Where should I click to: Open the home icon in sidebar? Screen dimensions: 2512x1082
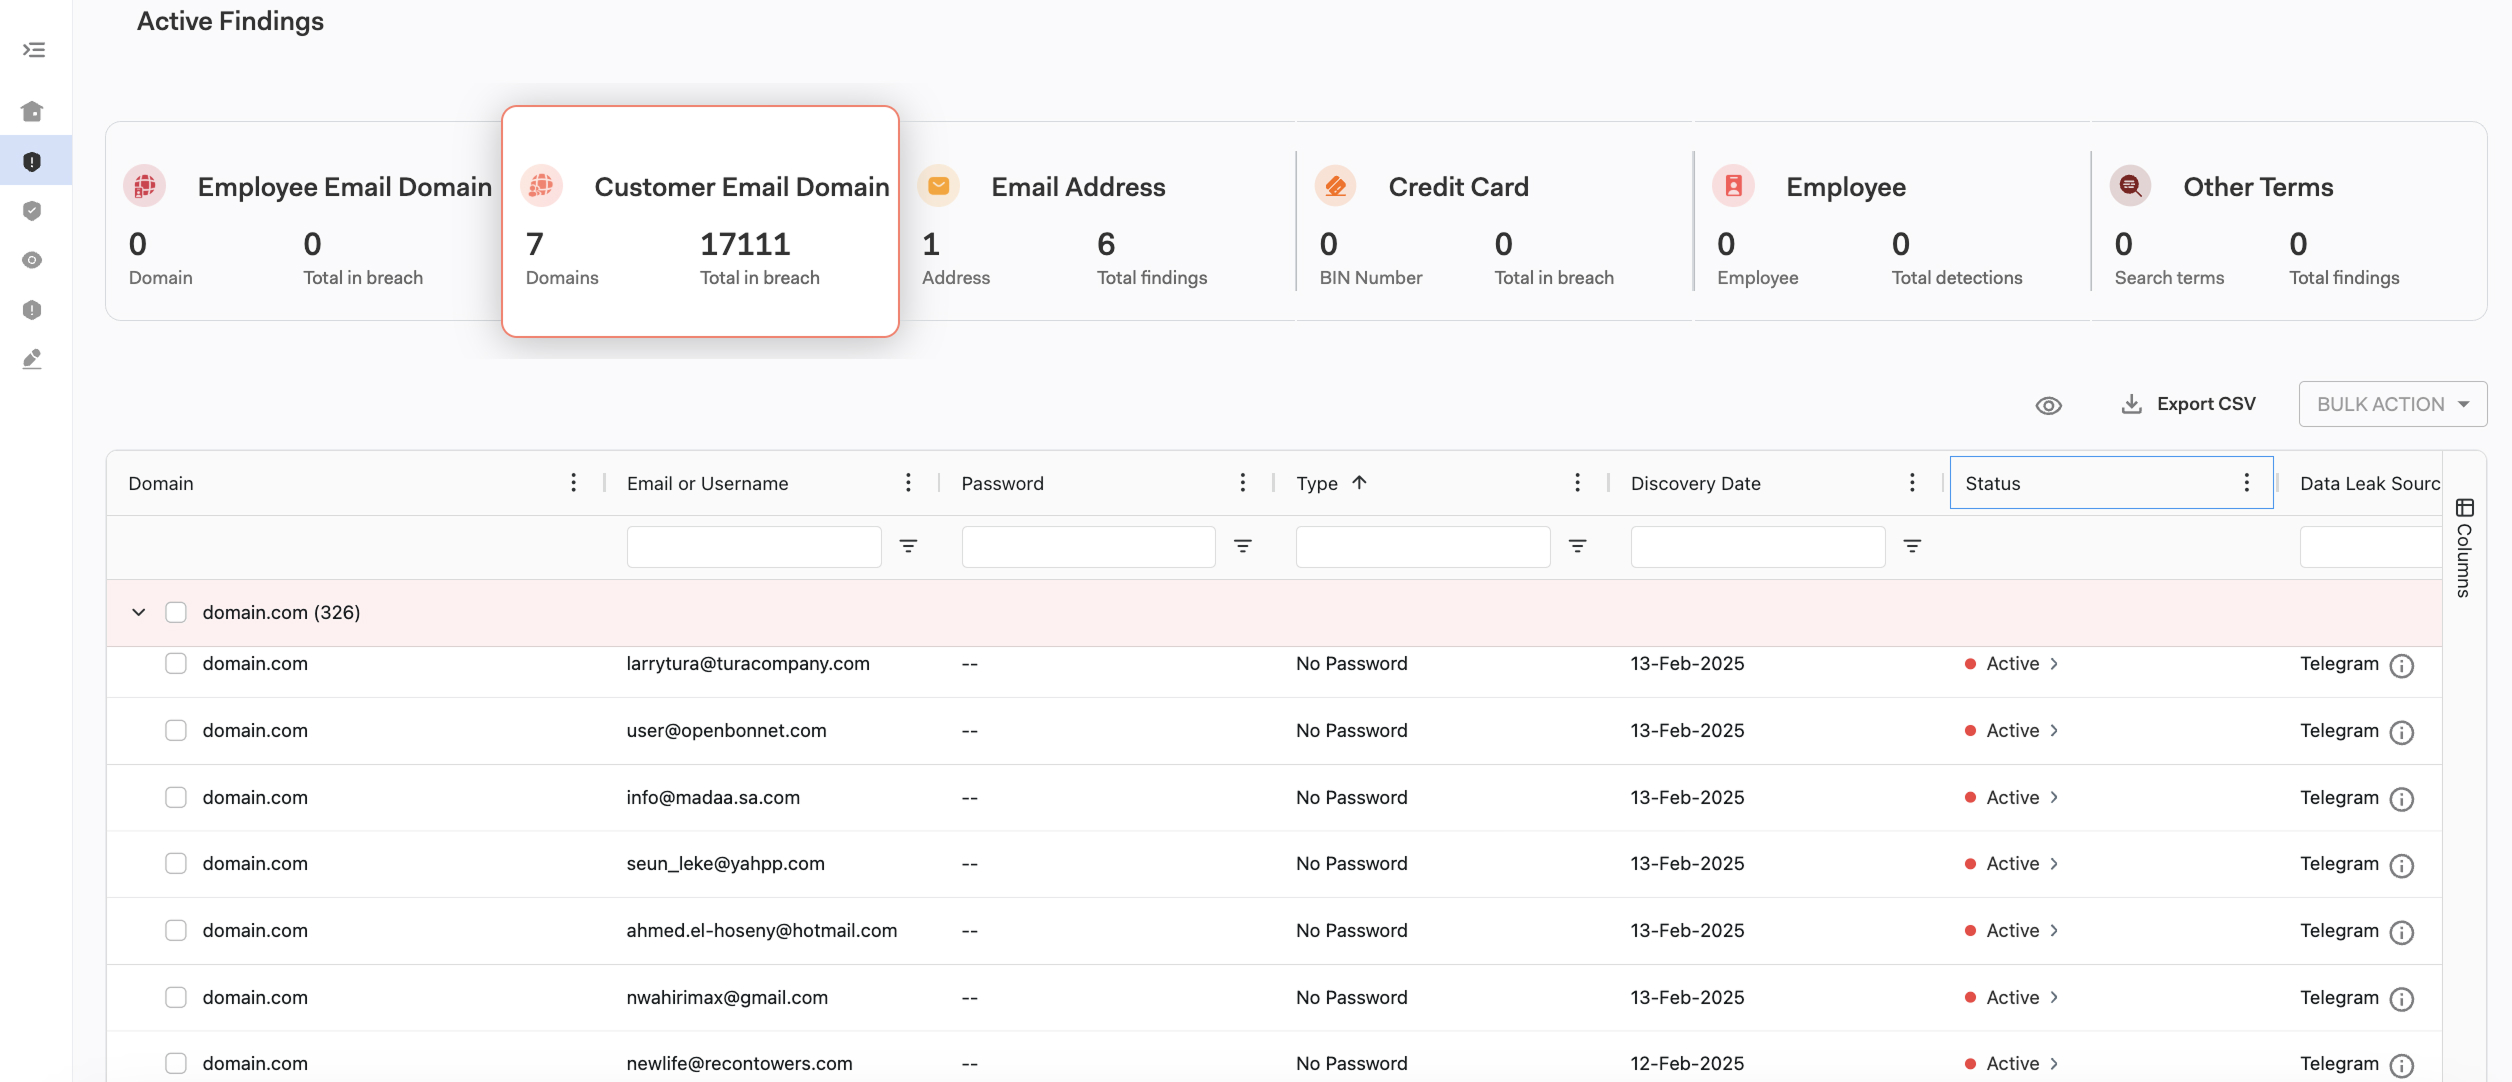click(32, 111)
